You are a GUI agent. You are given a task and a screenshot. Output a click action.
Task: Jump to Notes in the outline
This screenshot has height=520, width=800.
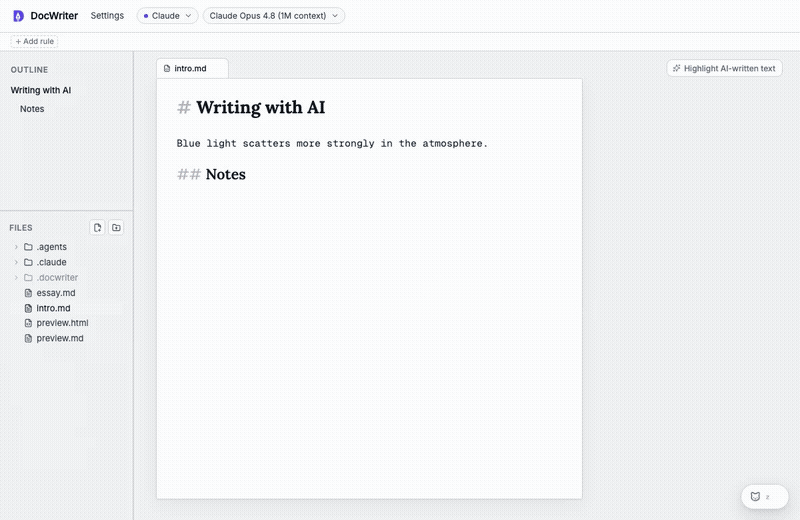[32, 109]
